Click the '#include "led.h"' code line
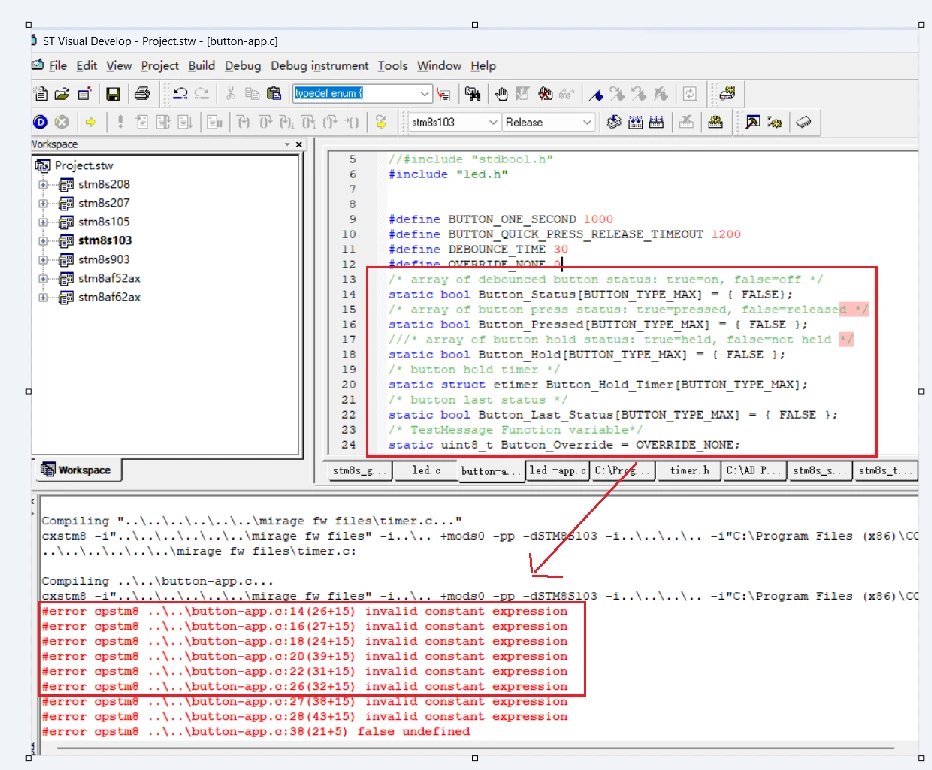 [x=448, y=174]
